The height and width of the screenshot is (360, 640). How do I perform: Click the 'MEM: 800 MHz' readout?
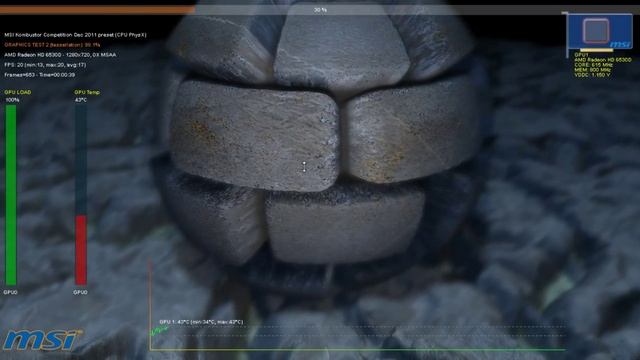593,70
